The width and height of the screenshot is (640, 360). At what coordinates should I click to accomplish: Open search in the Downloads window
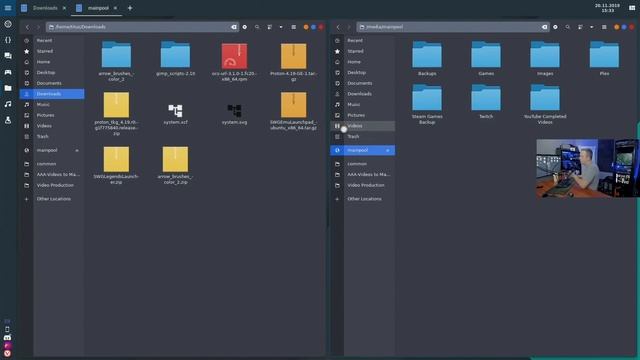[x=257, y=27]
